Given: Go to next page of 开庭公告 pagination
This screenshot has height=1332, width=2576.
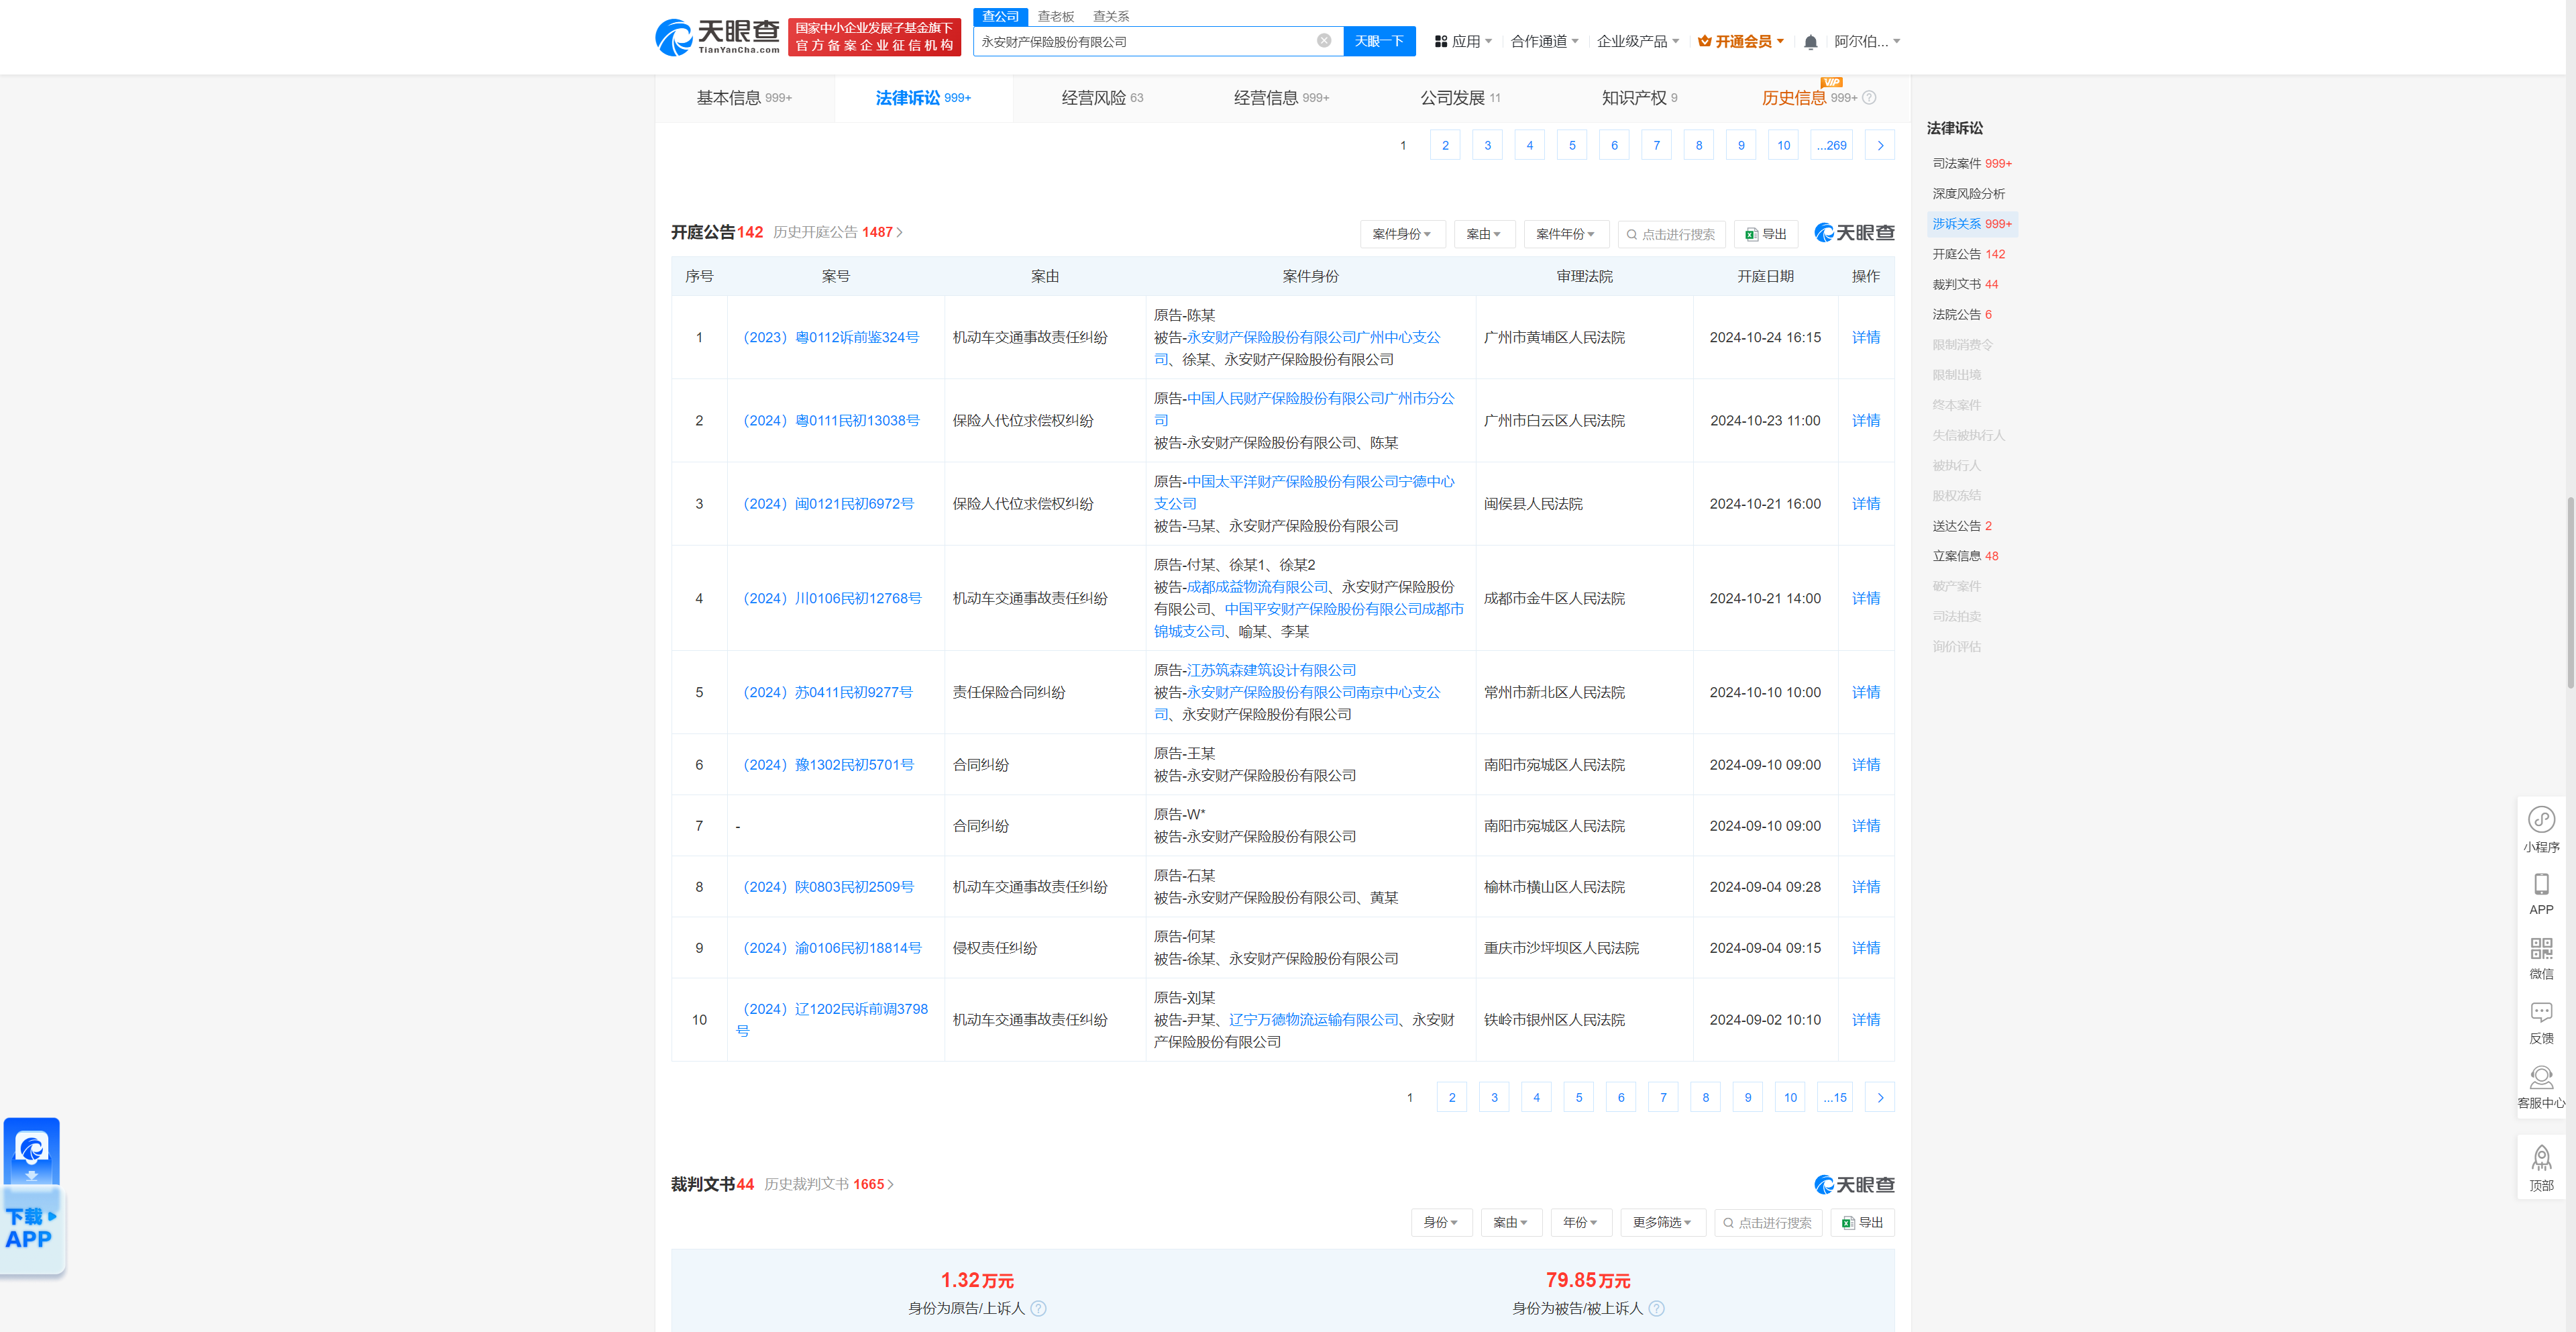Looking at the screenshot, I should pyautogui.click(x=1880, y=1098).
